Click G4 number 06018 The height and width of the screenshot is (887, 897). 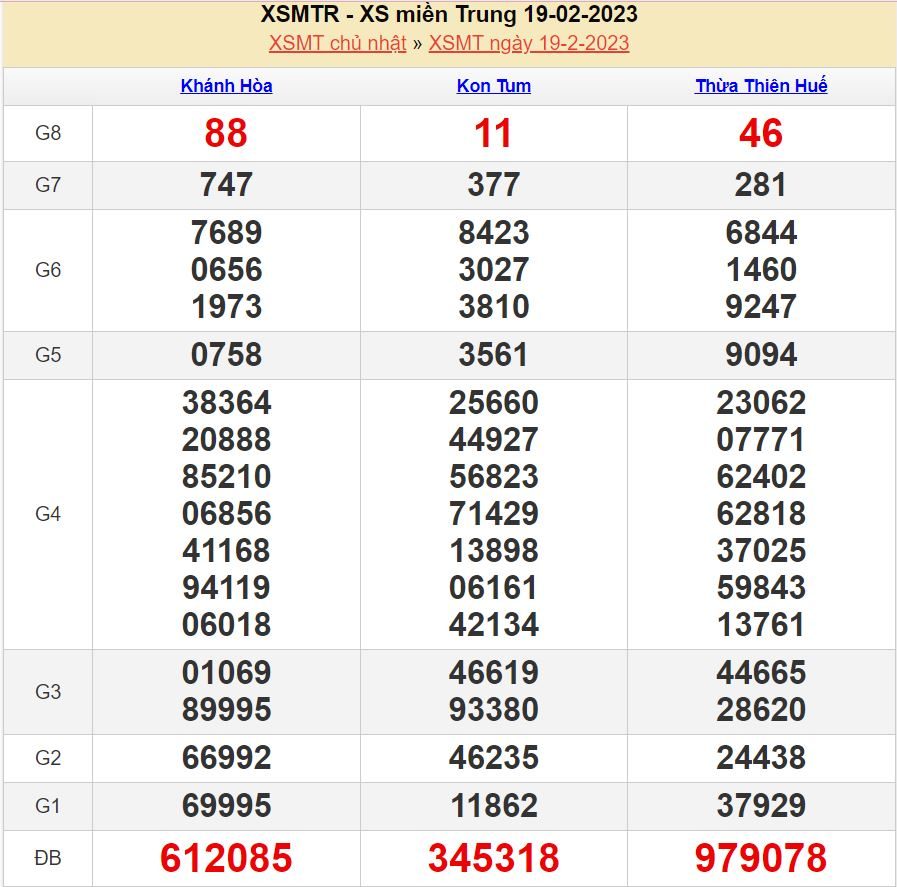[x=227, y=625]
